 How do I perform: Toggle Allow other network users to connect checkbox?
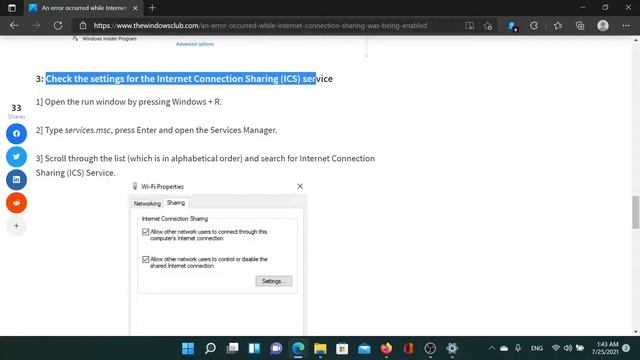tap(145, 232)
